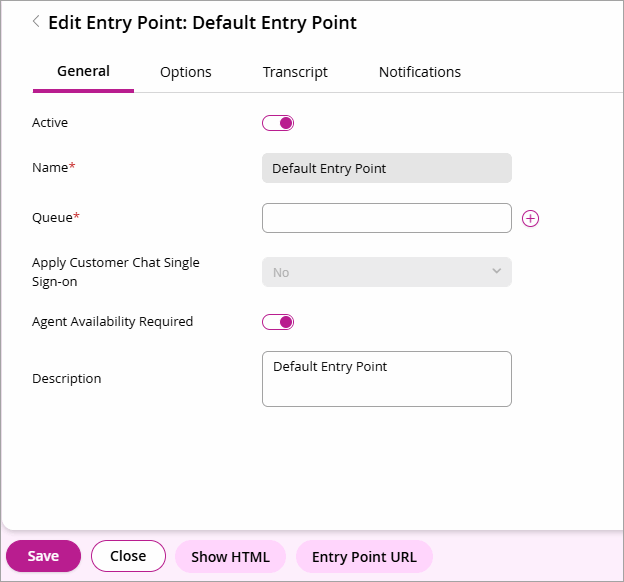Open the Notifications tab
624x582 pixels.
[419, 72]
